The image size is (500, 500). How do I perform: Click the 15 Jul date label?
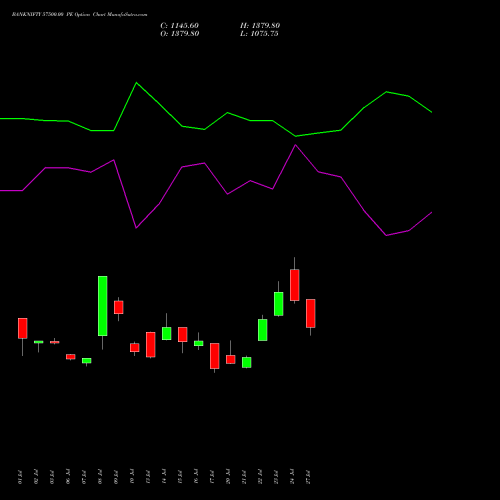[180, 477]
